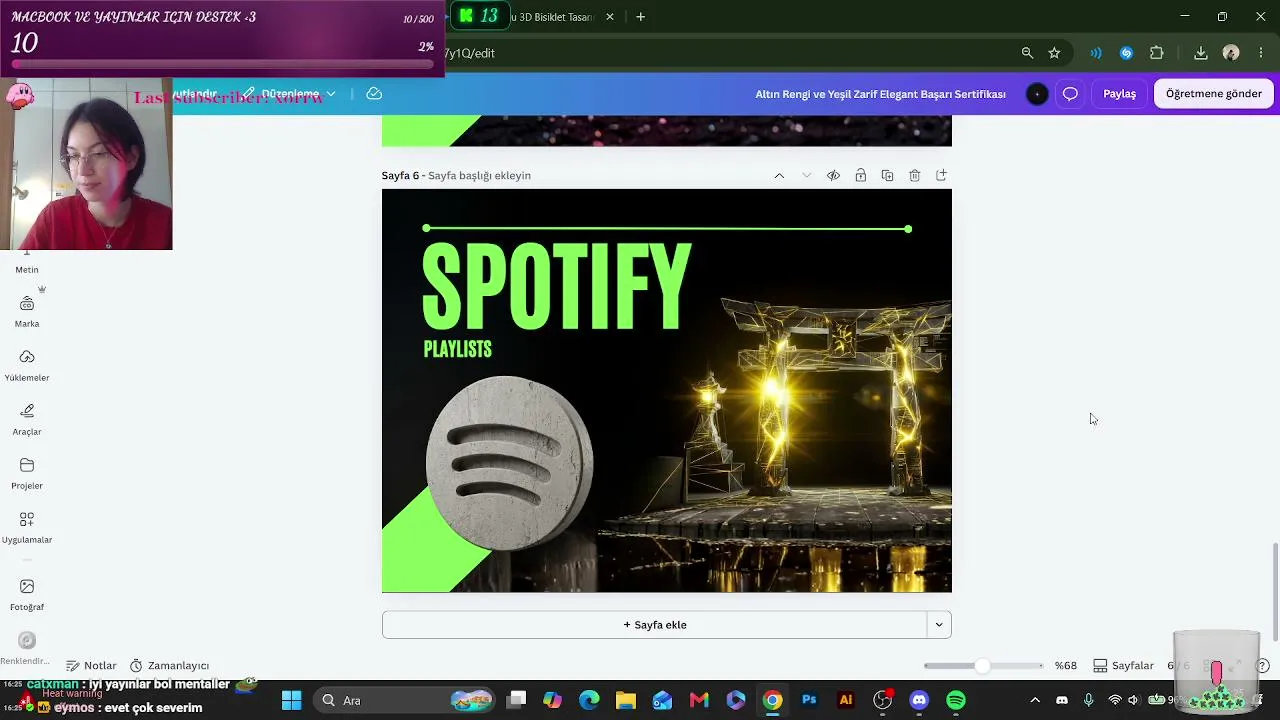Open the Chrome three-dot menu
The width and height of the screenshot is (1280, 720).
pyautogui.click(x=1261, y=53)
